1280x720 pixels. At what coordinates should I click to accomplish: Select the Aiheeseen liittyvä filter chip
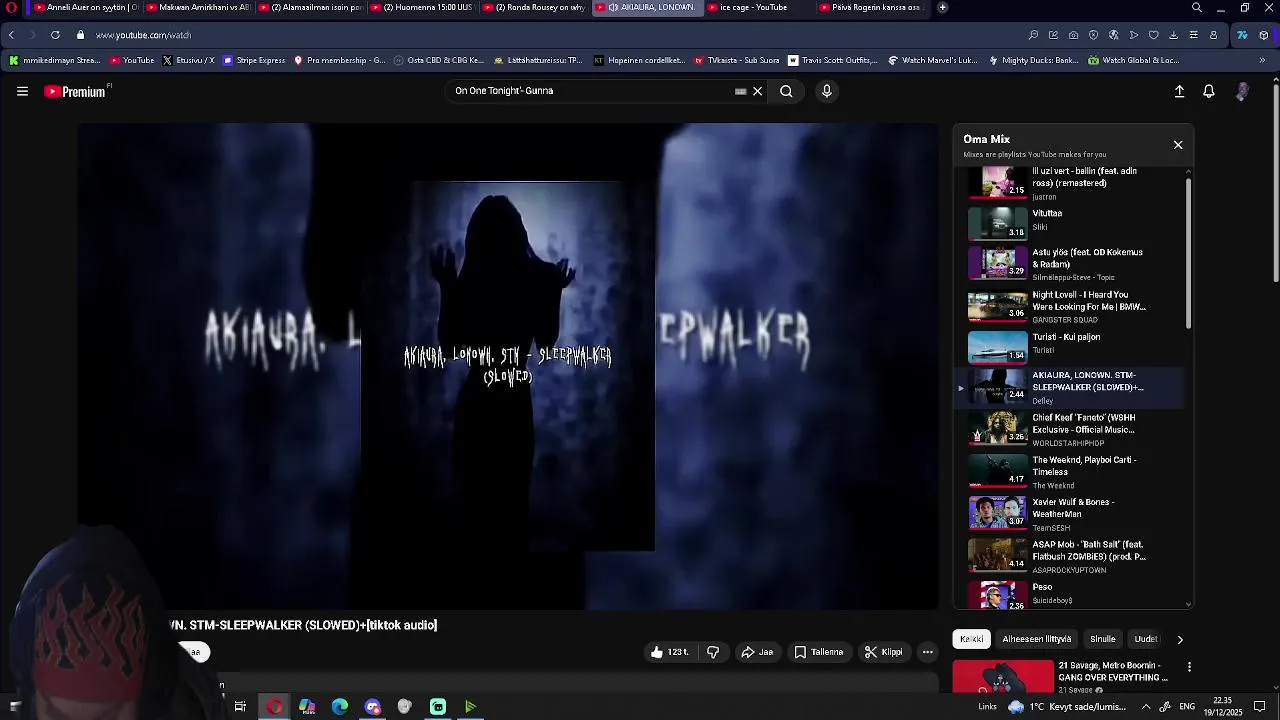point(1036,639)
